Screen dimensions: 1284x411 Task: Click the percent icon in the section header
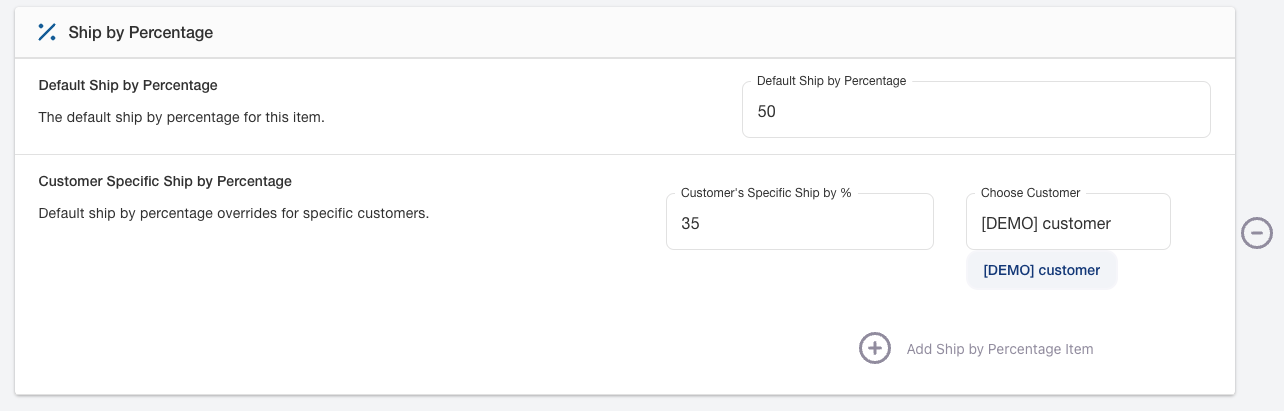coord(47,32)
